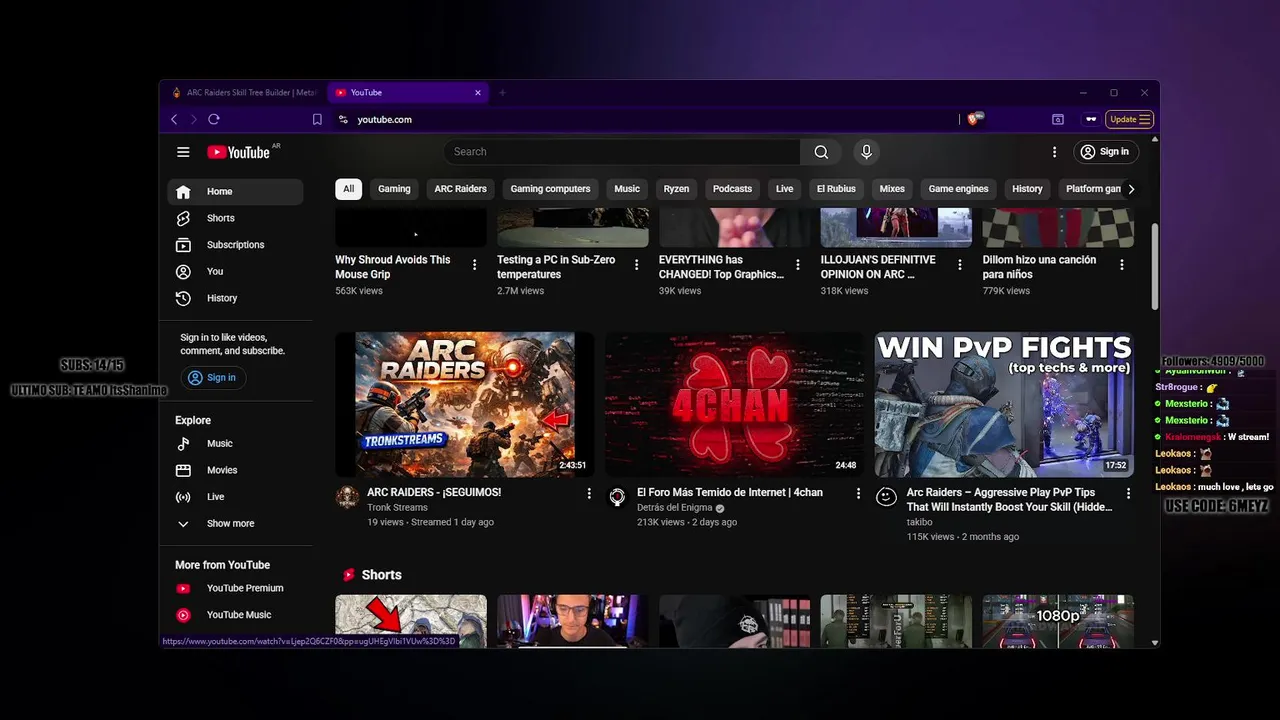
Task: Open the Detrás del Enigma channel name
Action: 675,508
